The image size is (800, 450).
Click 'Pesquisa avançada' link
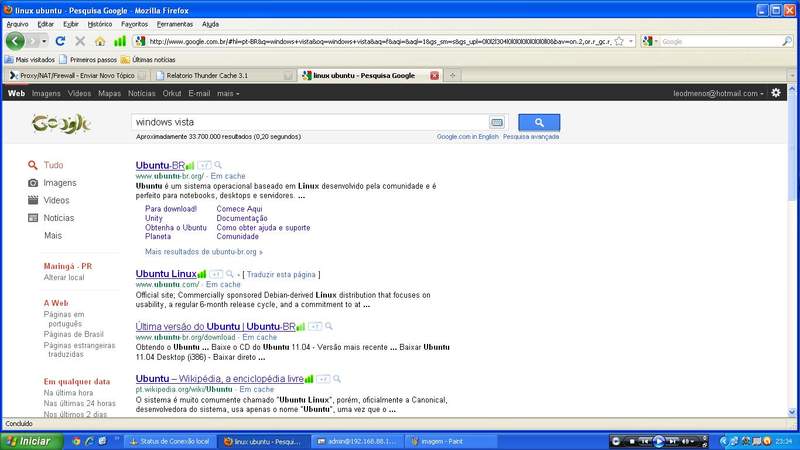point(531,137)
